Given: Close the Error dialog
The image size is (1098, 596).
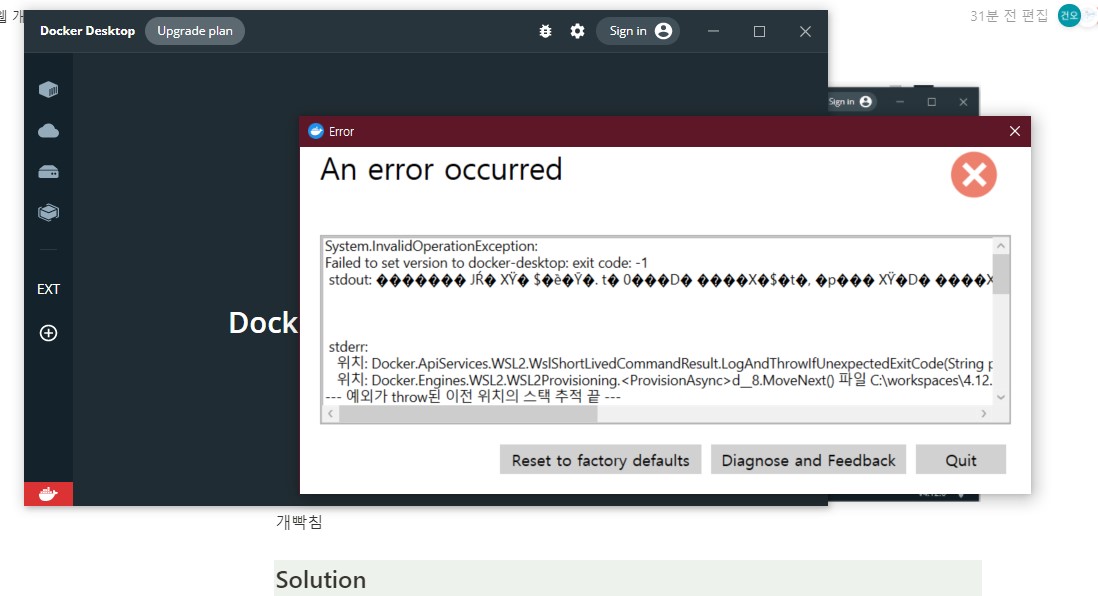Looking at the screenshot, I should [x=1015, y=131].
